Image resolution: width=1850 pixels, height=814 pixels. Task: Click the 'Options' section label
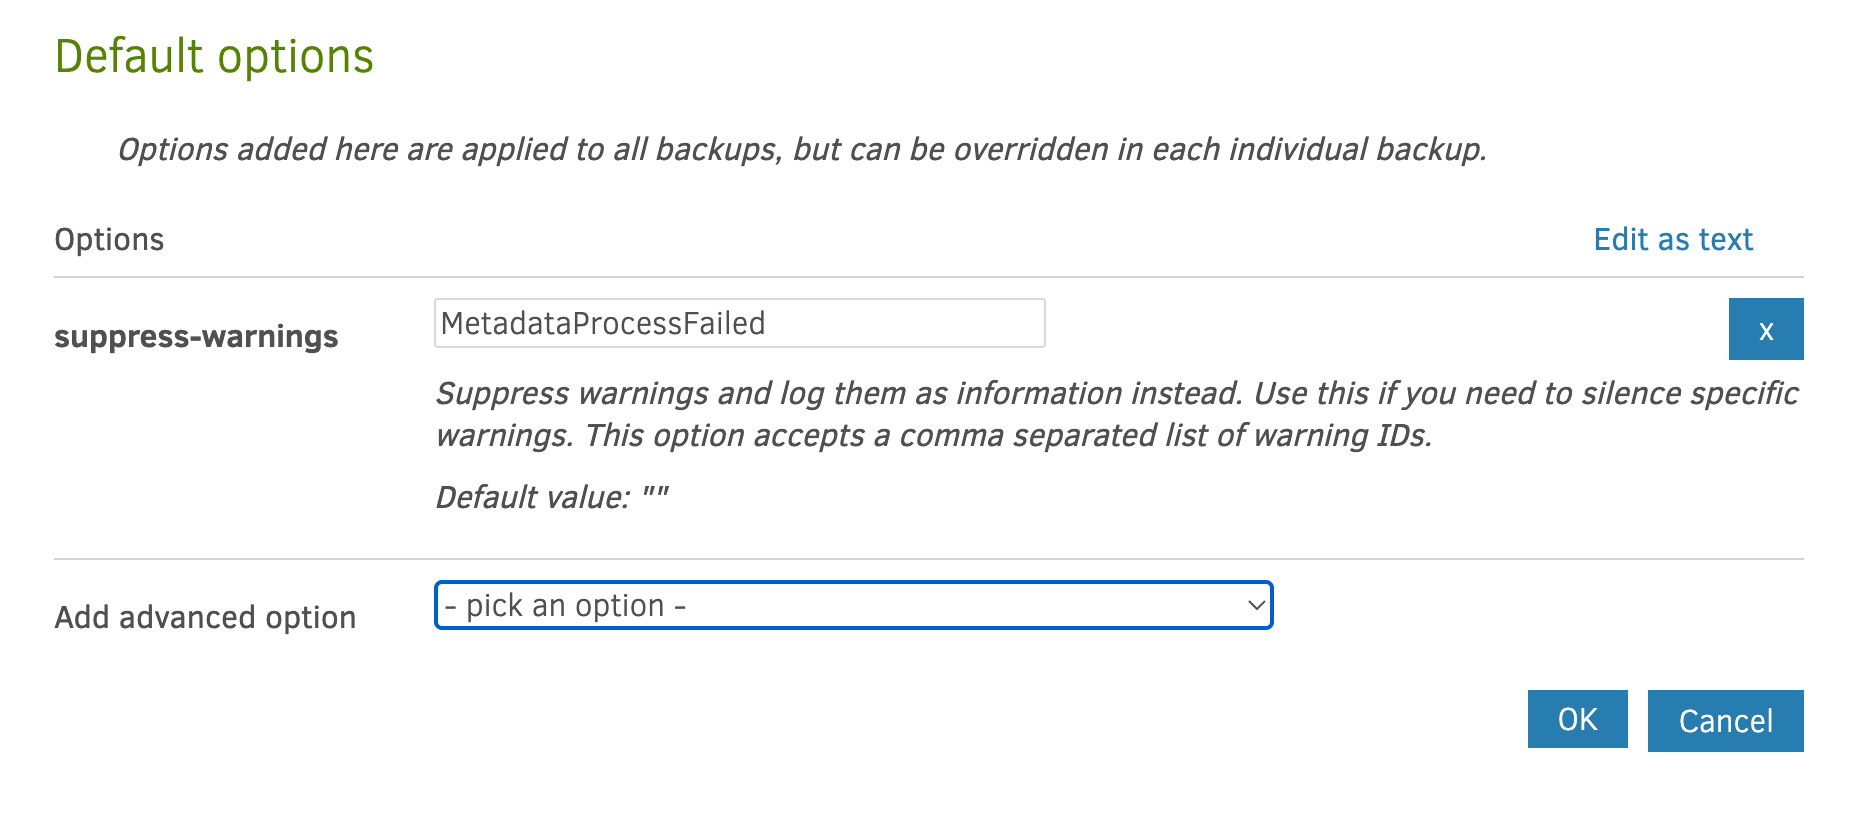pyautogui.click(x=109, y=239)
